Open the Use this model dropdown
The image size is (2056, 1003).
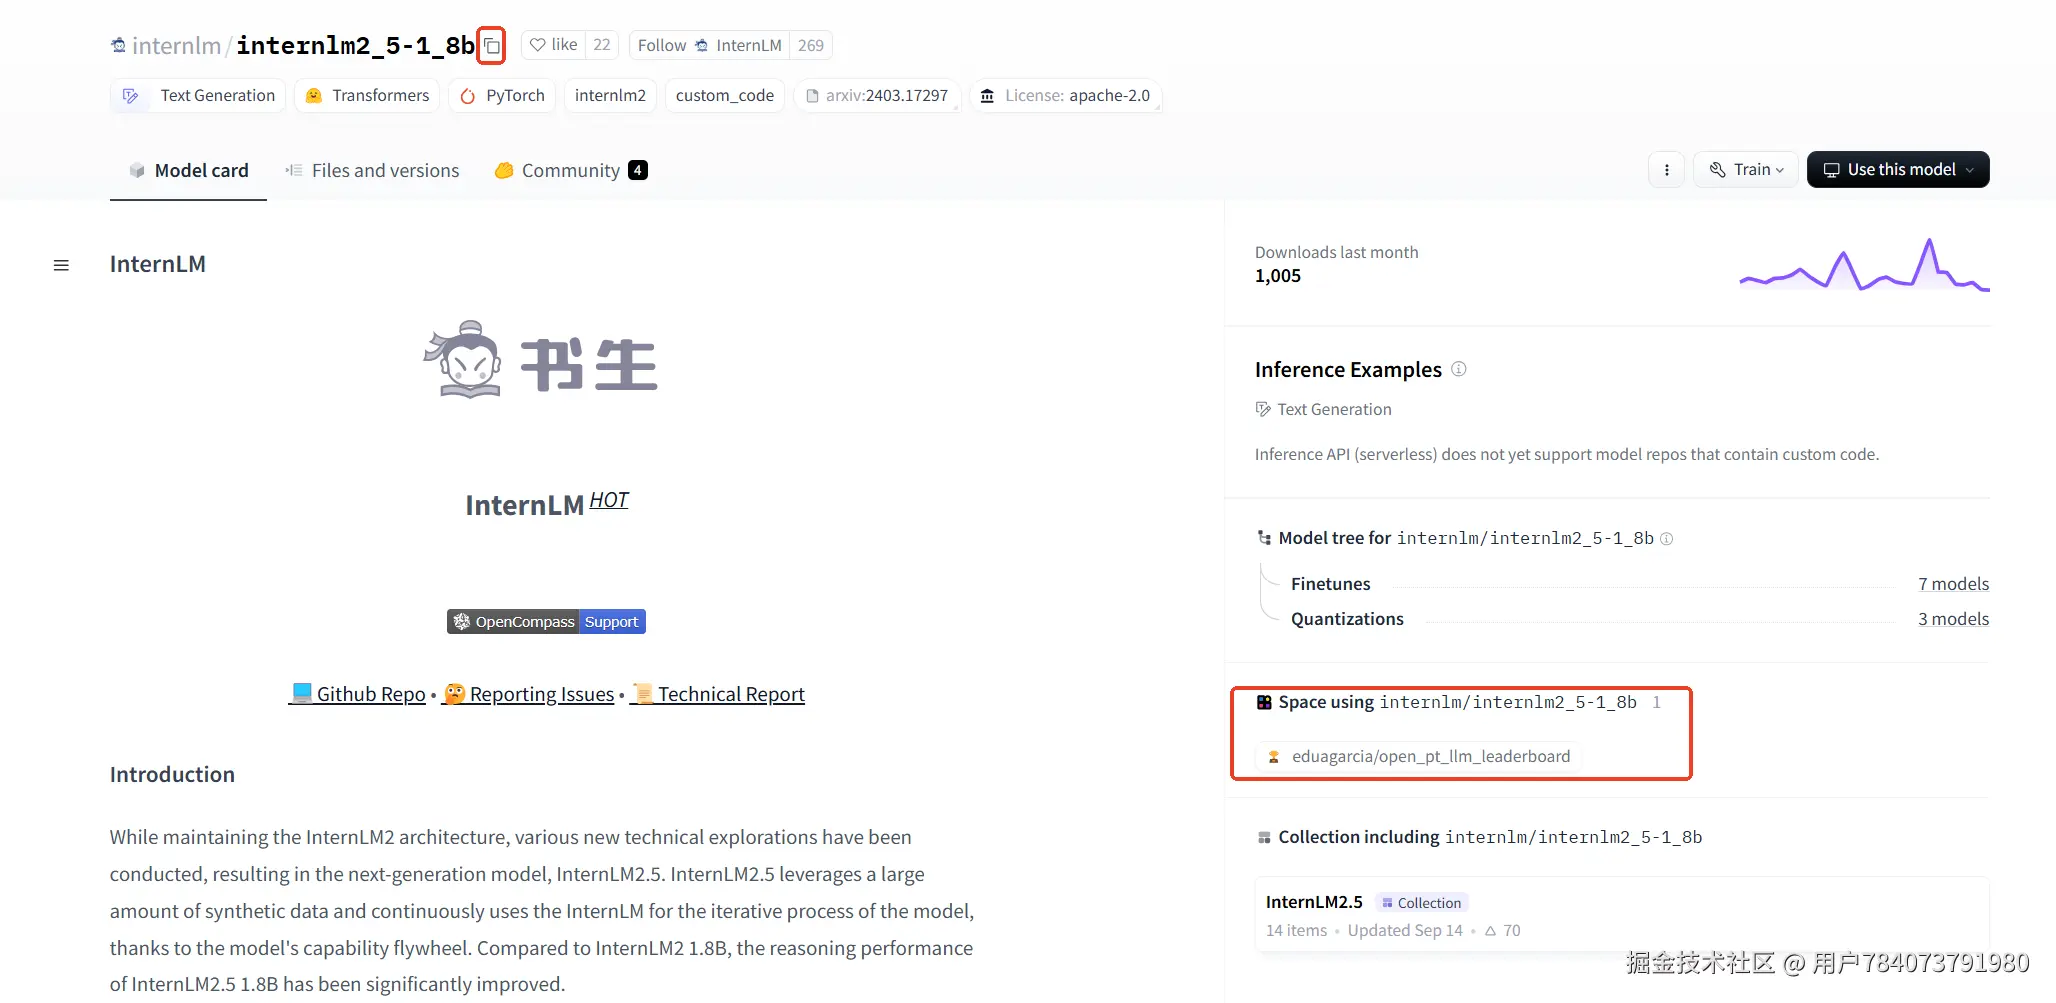(x=1898, y=170)
